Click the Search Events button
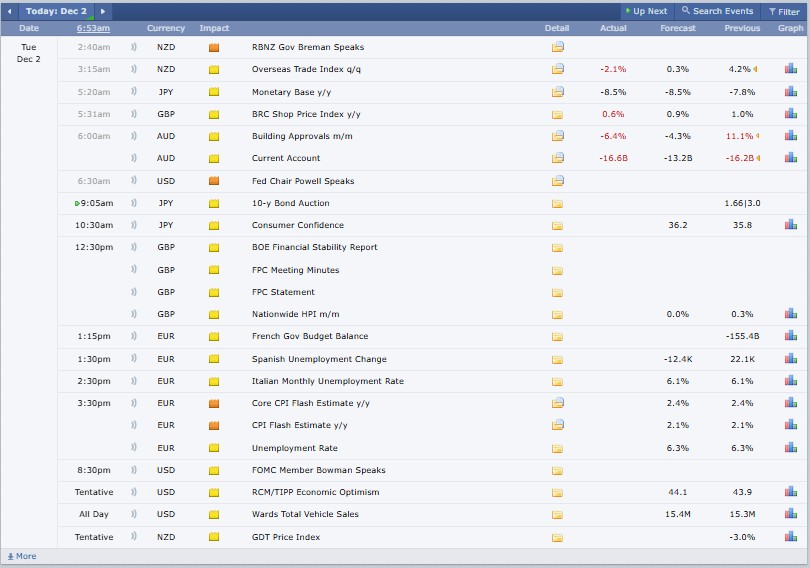 (717, 11)
